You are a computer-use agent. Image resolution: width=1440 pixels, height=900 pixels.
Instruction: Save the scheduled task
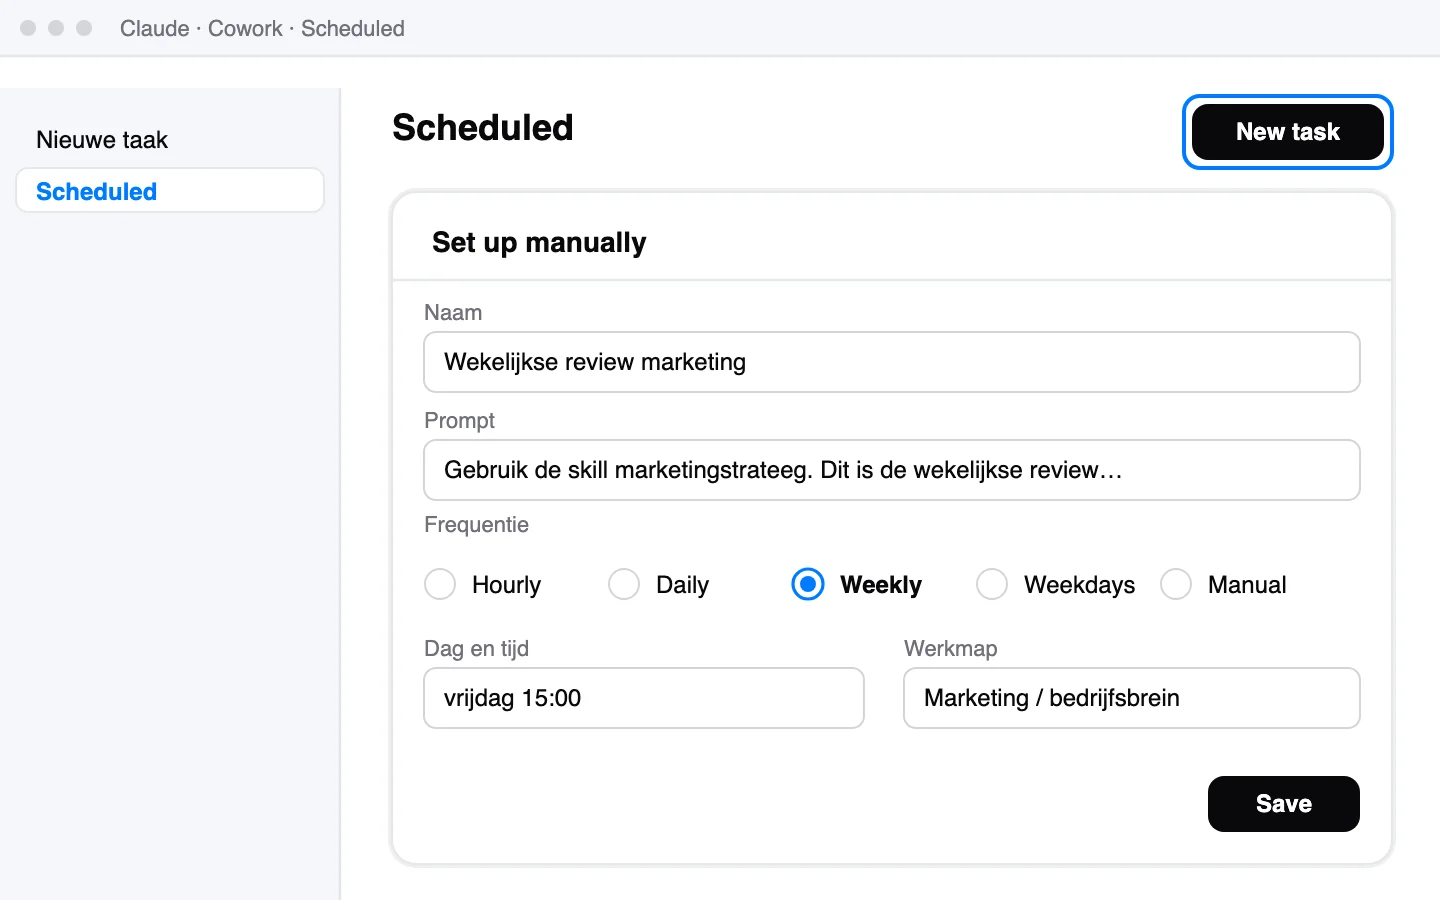[1284, 804]
